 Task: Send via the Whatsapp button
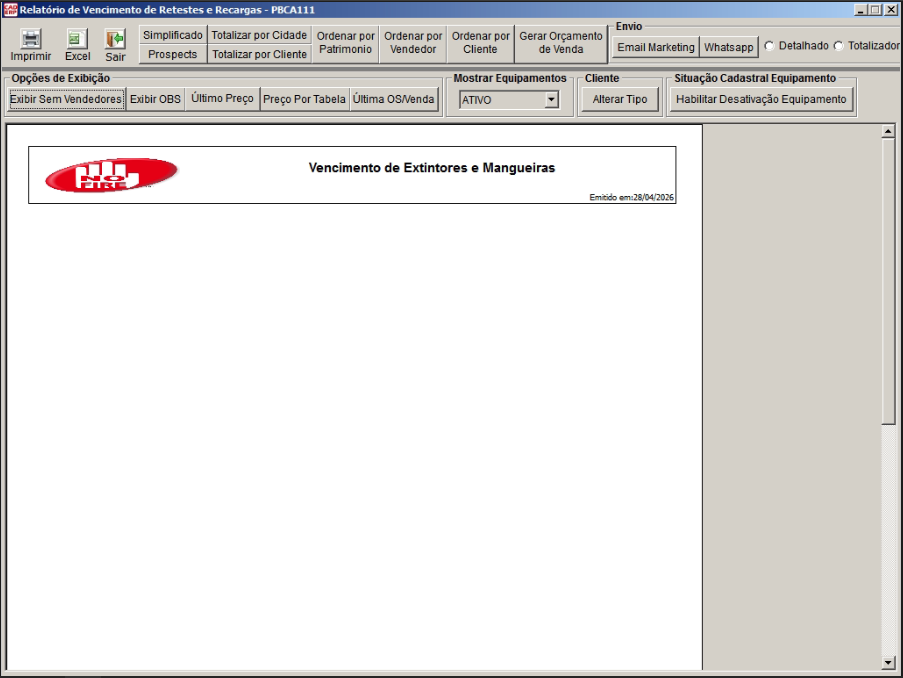pyautogui.click(x=729, y=47)
